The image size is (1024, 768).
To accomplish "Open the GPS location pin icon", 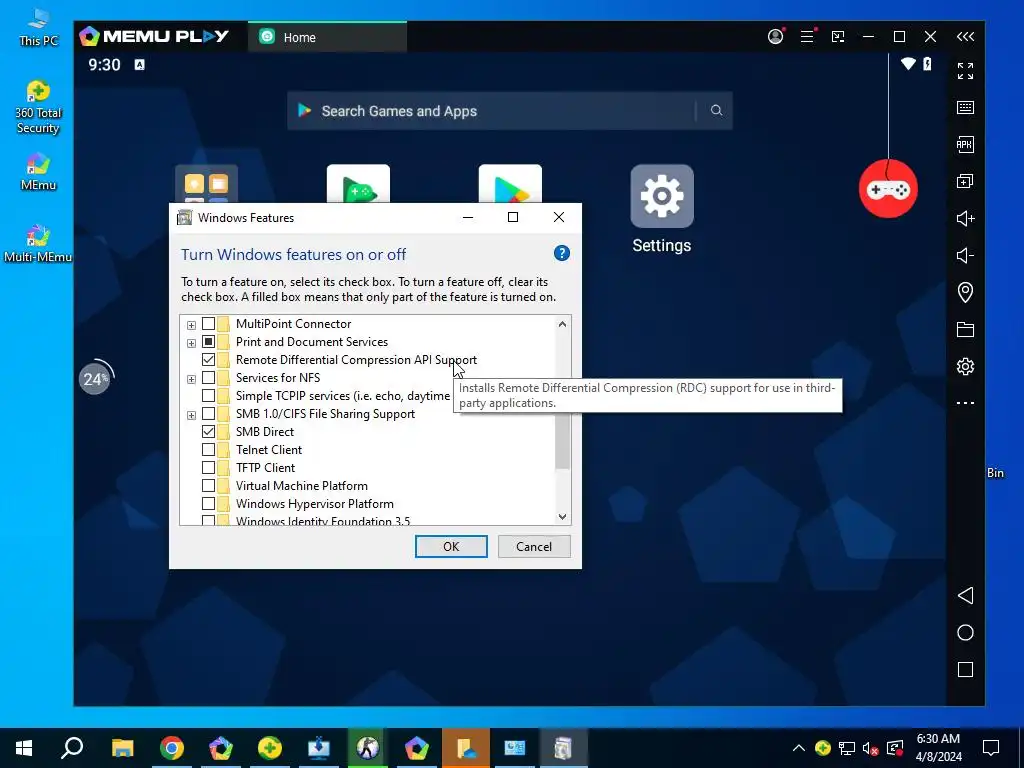I will pos(965,292).
